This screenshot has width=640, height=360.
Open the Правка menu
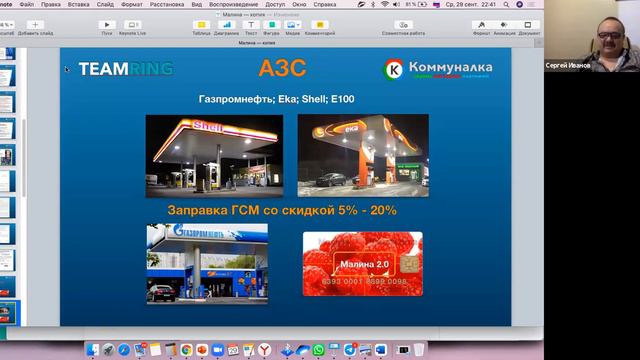(51, 4)
